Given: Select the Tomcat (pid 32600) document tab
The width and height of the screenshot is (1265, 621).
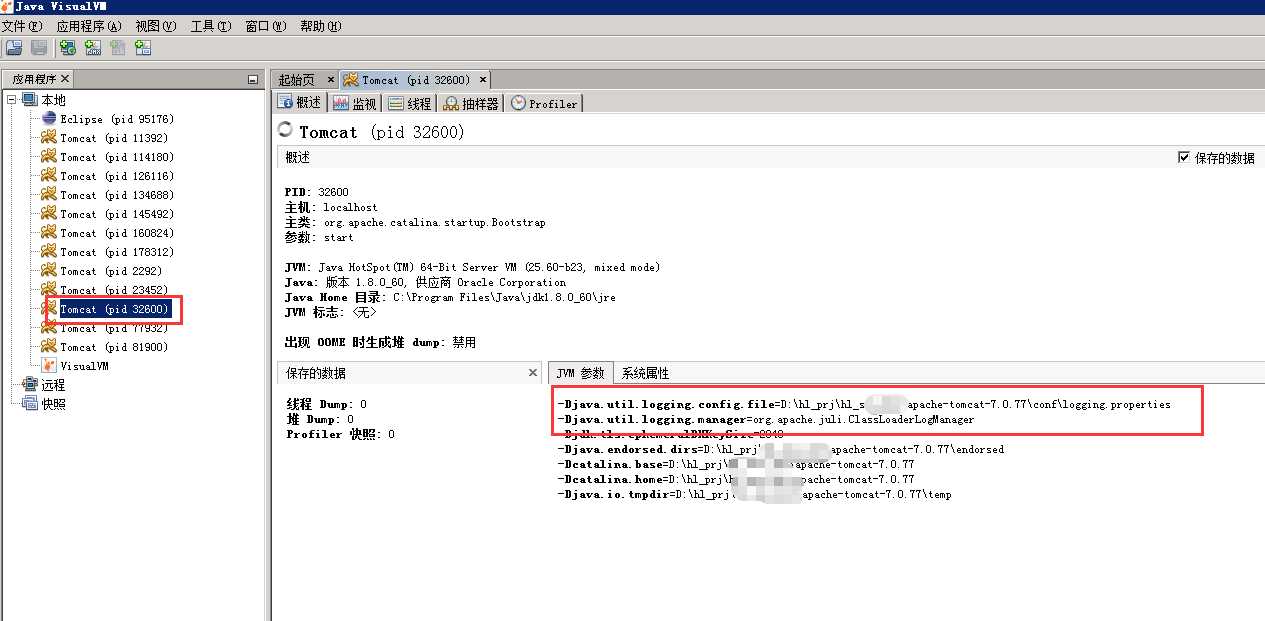Looking at the screenshot, I should point(415,79).
